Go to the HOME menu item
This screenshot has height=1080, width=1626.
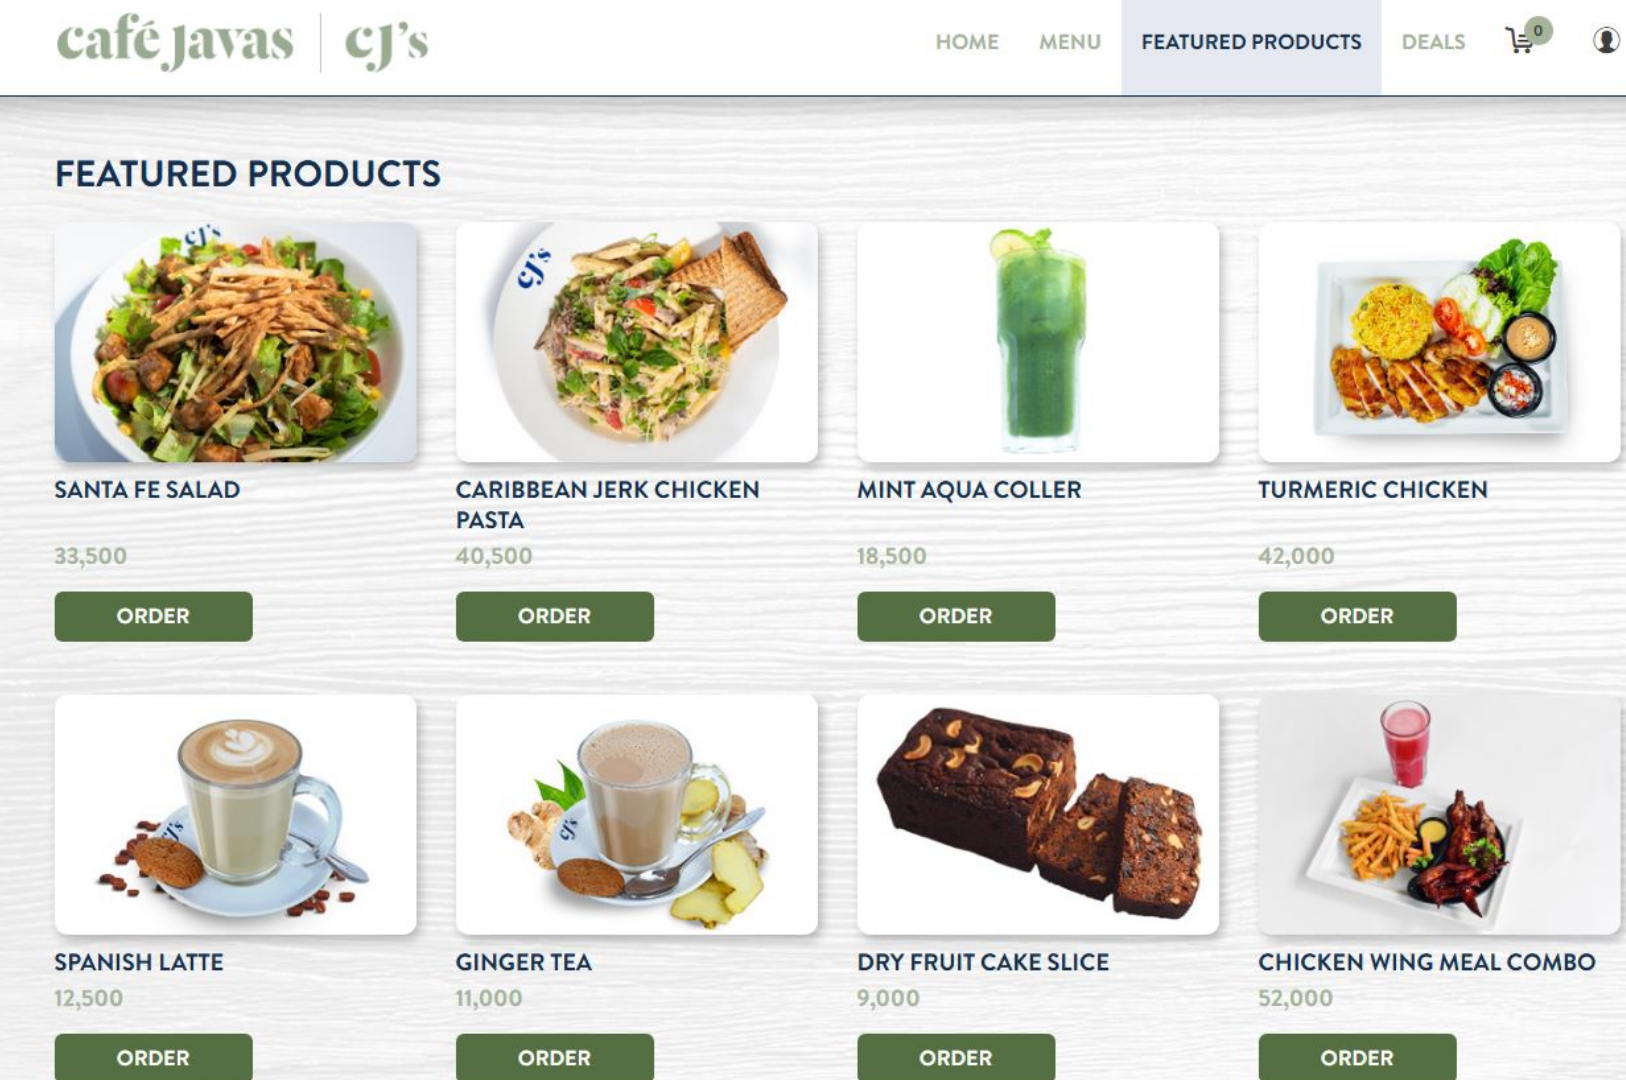967,42
